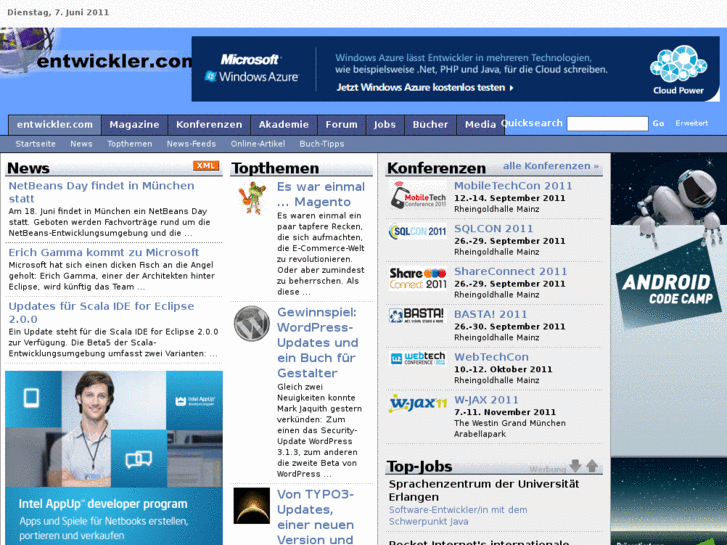
Task: Click the Go search button
Action: click(x=658, y=123)
